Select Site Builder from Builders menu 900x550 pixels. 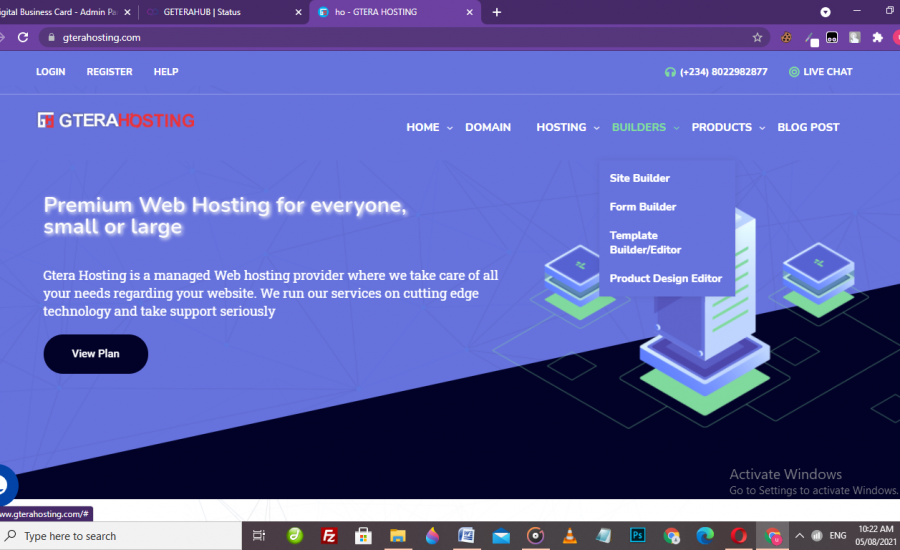(640, 178)
